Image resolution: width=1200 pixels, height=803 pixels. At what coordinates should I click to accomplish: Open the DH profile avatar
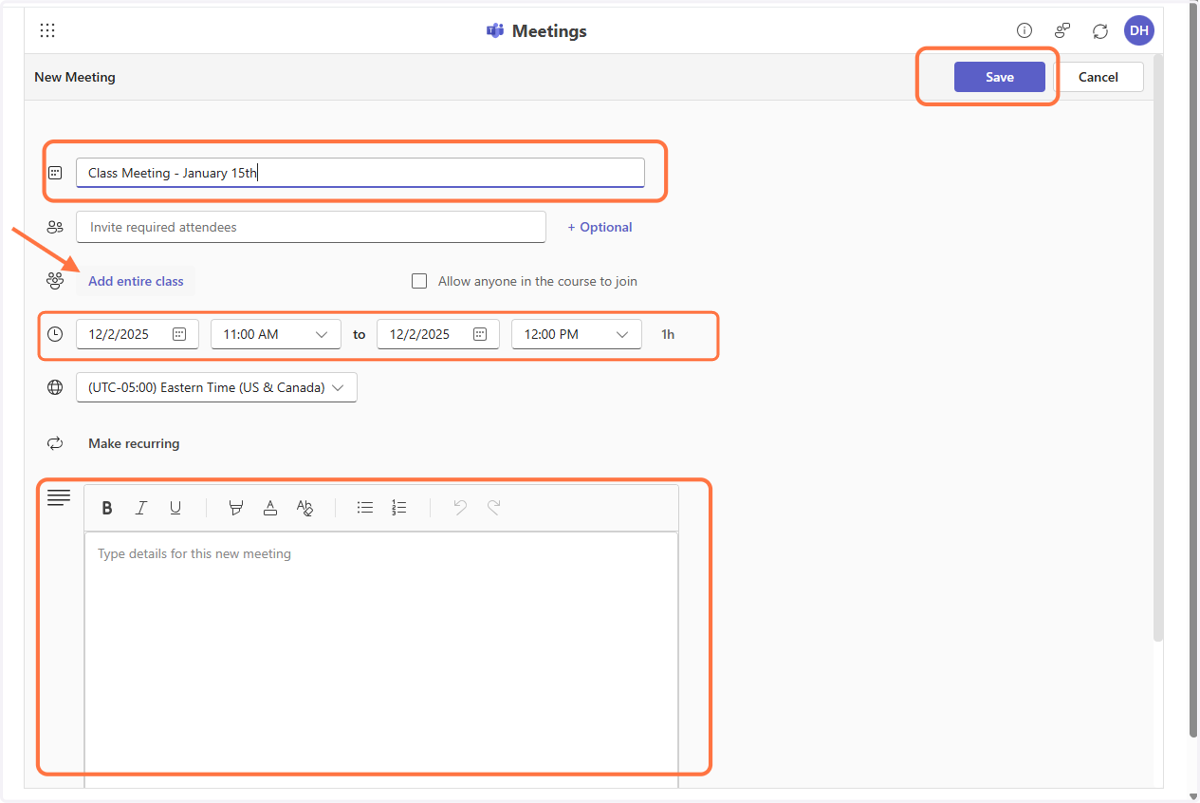pos(1139,31)
